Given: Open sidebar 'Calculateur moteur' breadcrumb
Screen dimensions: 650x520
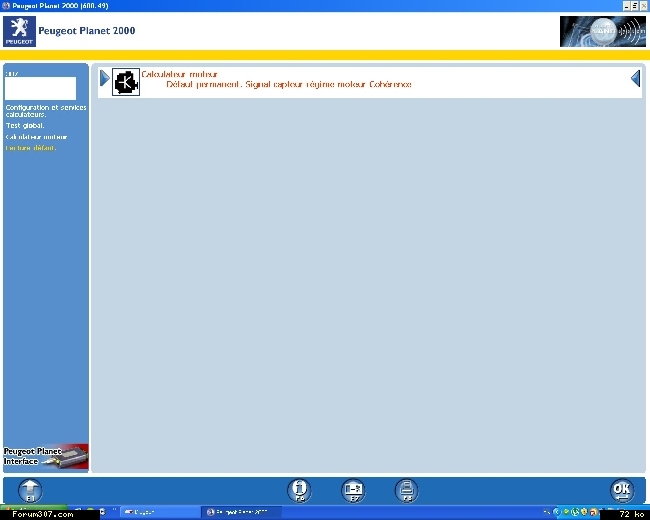Looking at the screenshot, I should click(36, 137).
